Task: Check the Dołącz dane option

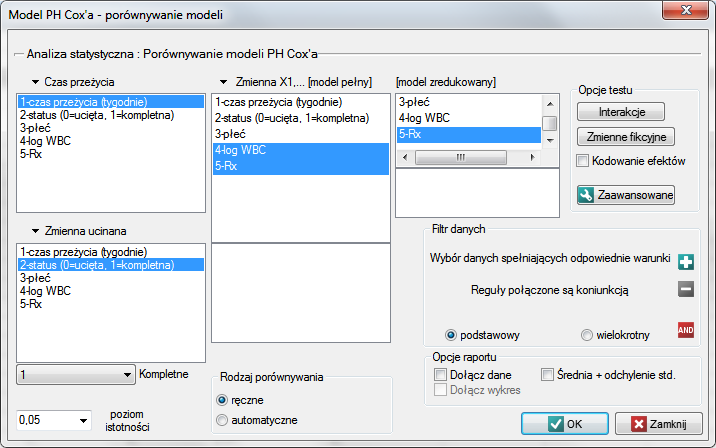Action: point(441,374)
